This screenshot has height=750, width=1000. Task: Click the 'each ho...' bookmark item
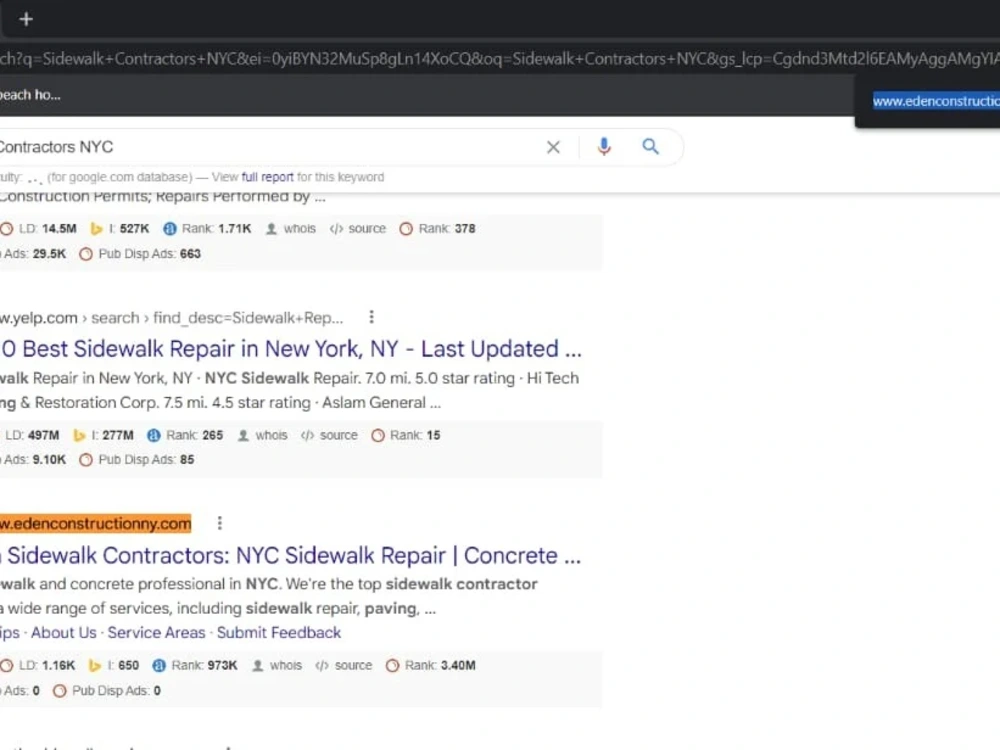coord(30,95)
